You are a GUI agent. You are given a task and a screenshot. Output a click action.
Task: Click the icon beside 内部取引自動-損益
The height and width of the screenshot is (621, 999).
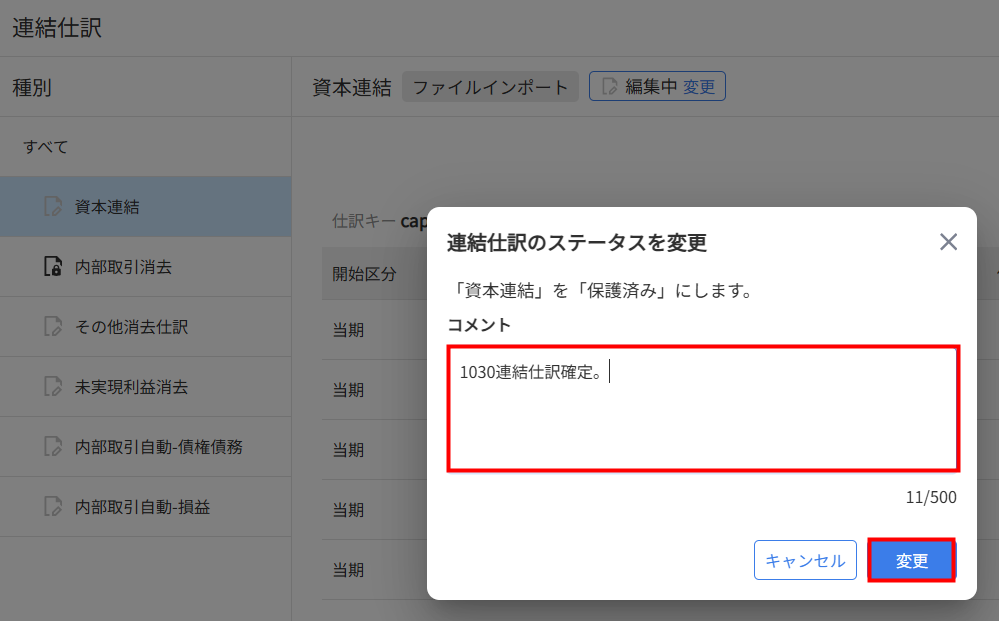click(53, 507)
